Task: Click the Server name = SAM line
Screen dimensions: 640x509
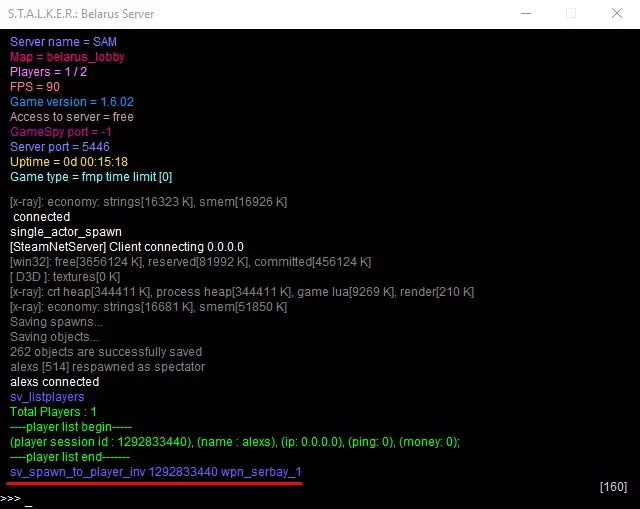Action: pyautogui.click(x=63, y=42)
